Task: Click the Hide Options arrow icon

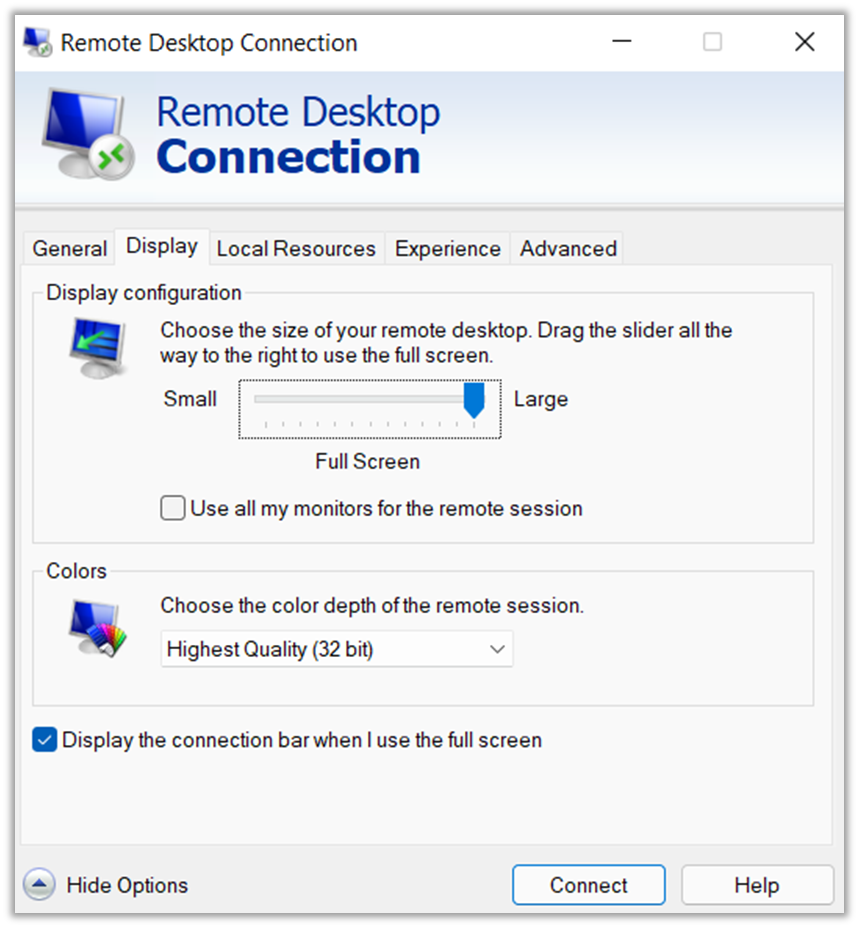Action: 39,884
